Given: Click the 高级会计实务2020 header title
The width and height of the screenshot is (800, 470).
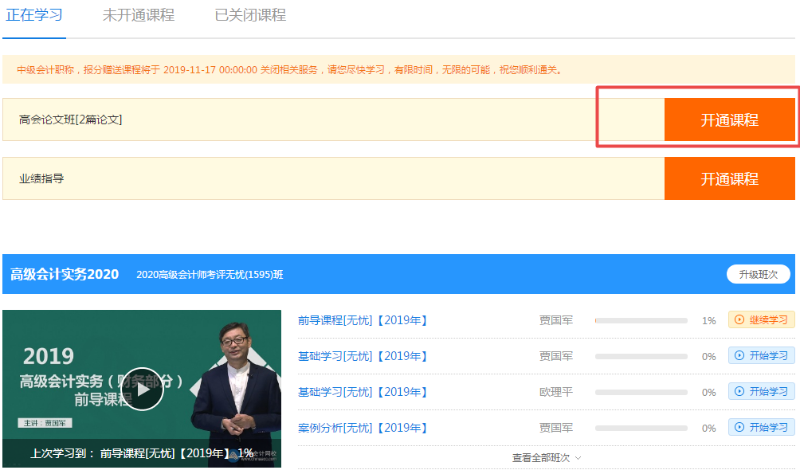Looking at the screenshot, I should point(64,274).
